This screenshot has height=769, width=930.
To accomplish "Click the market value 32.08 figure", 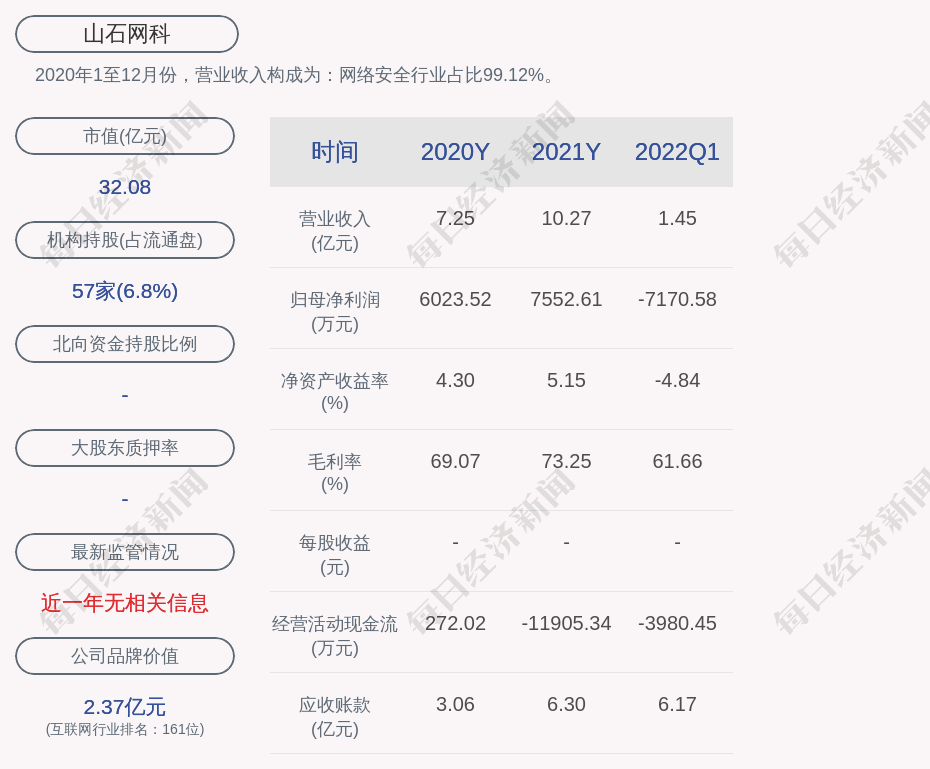I will point(125,187).
